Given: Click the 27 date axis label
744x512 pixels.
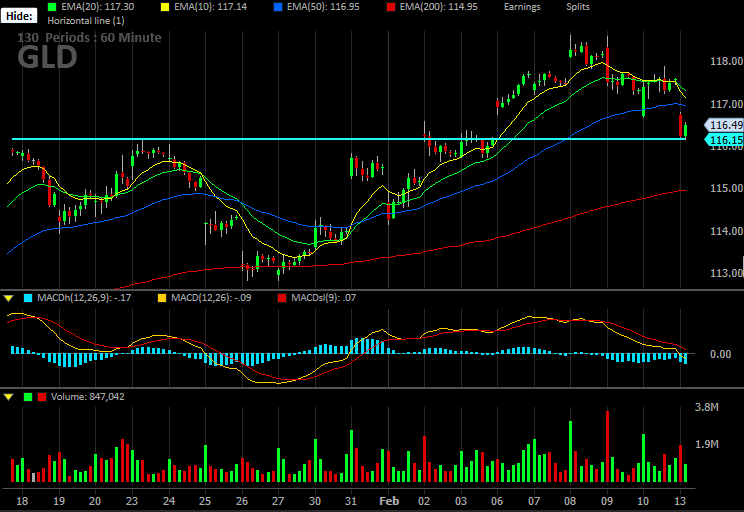Looking at the screenshot, I should point(278,501).
